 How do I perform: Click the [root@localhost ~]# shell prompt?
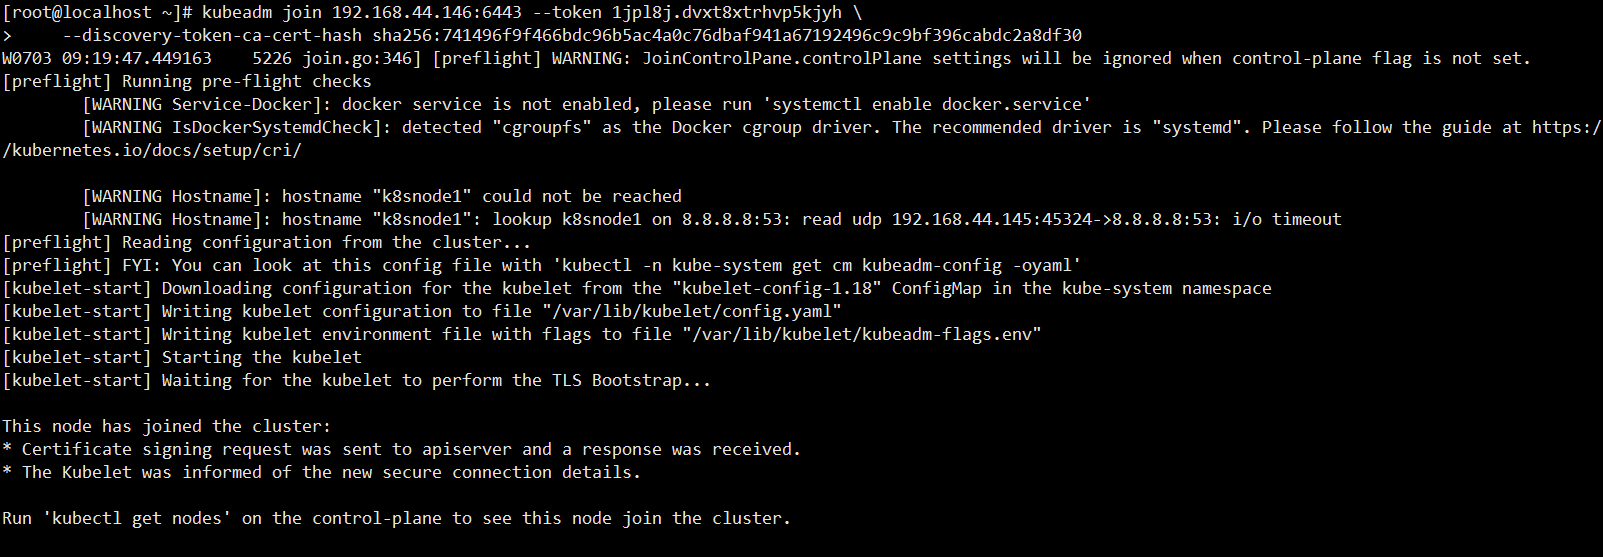(x=97, y=13)
